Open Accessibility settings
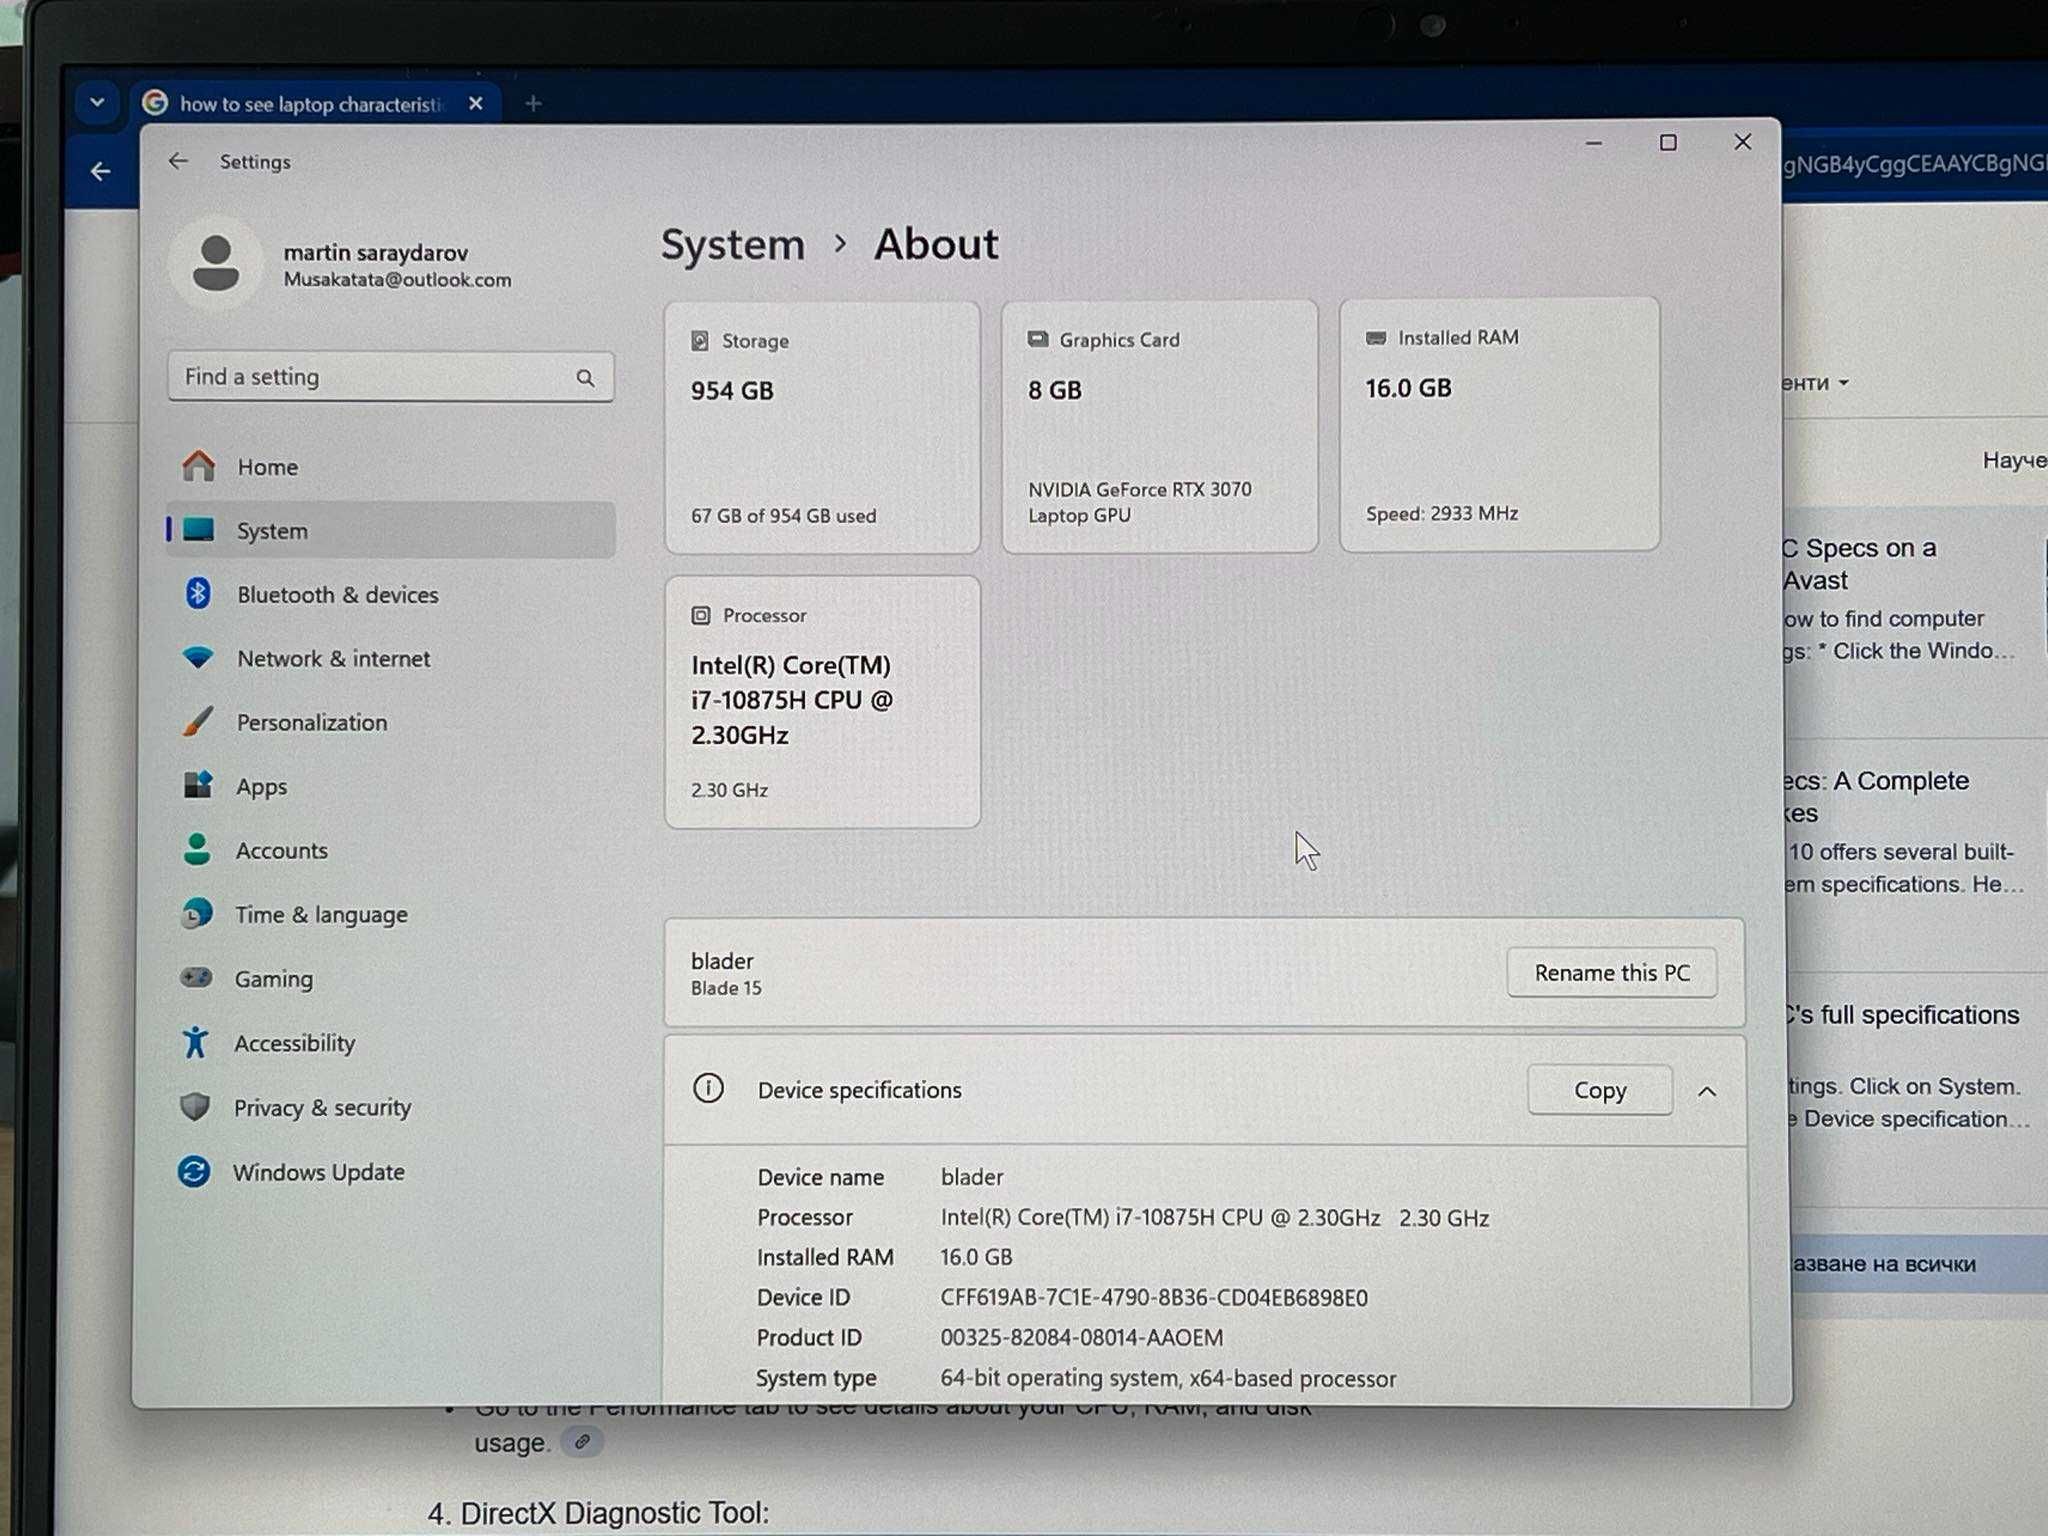 [390, 1043]
